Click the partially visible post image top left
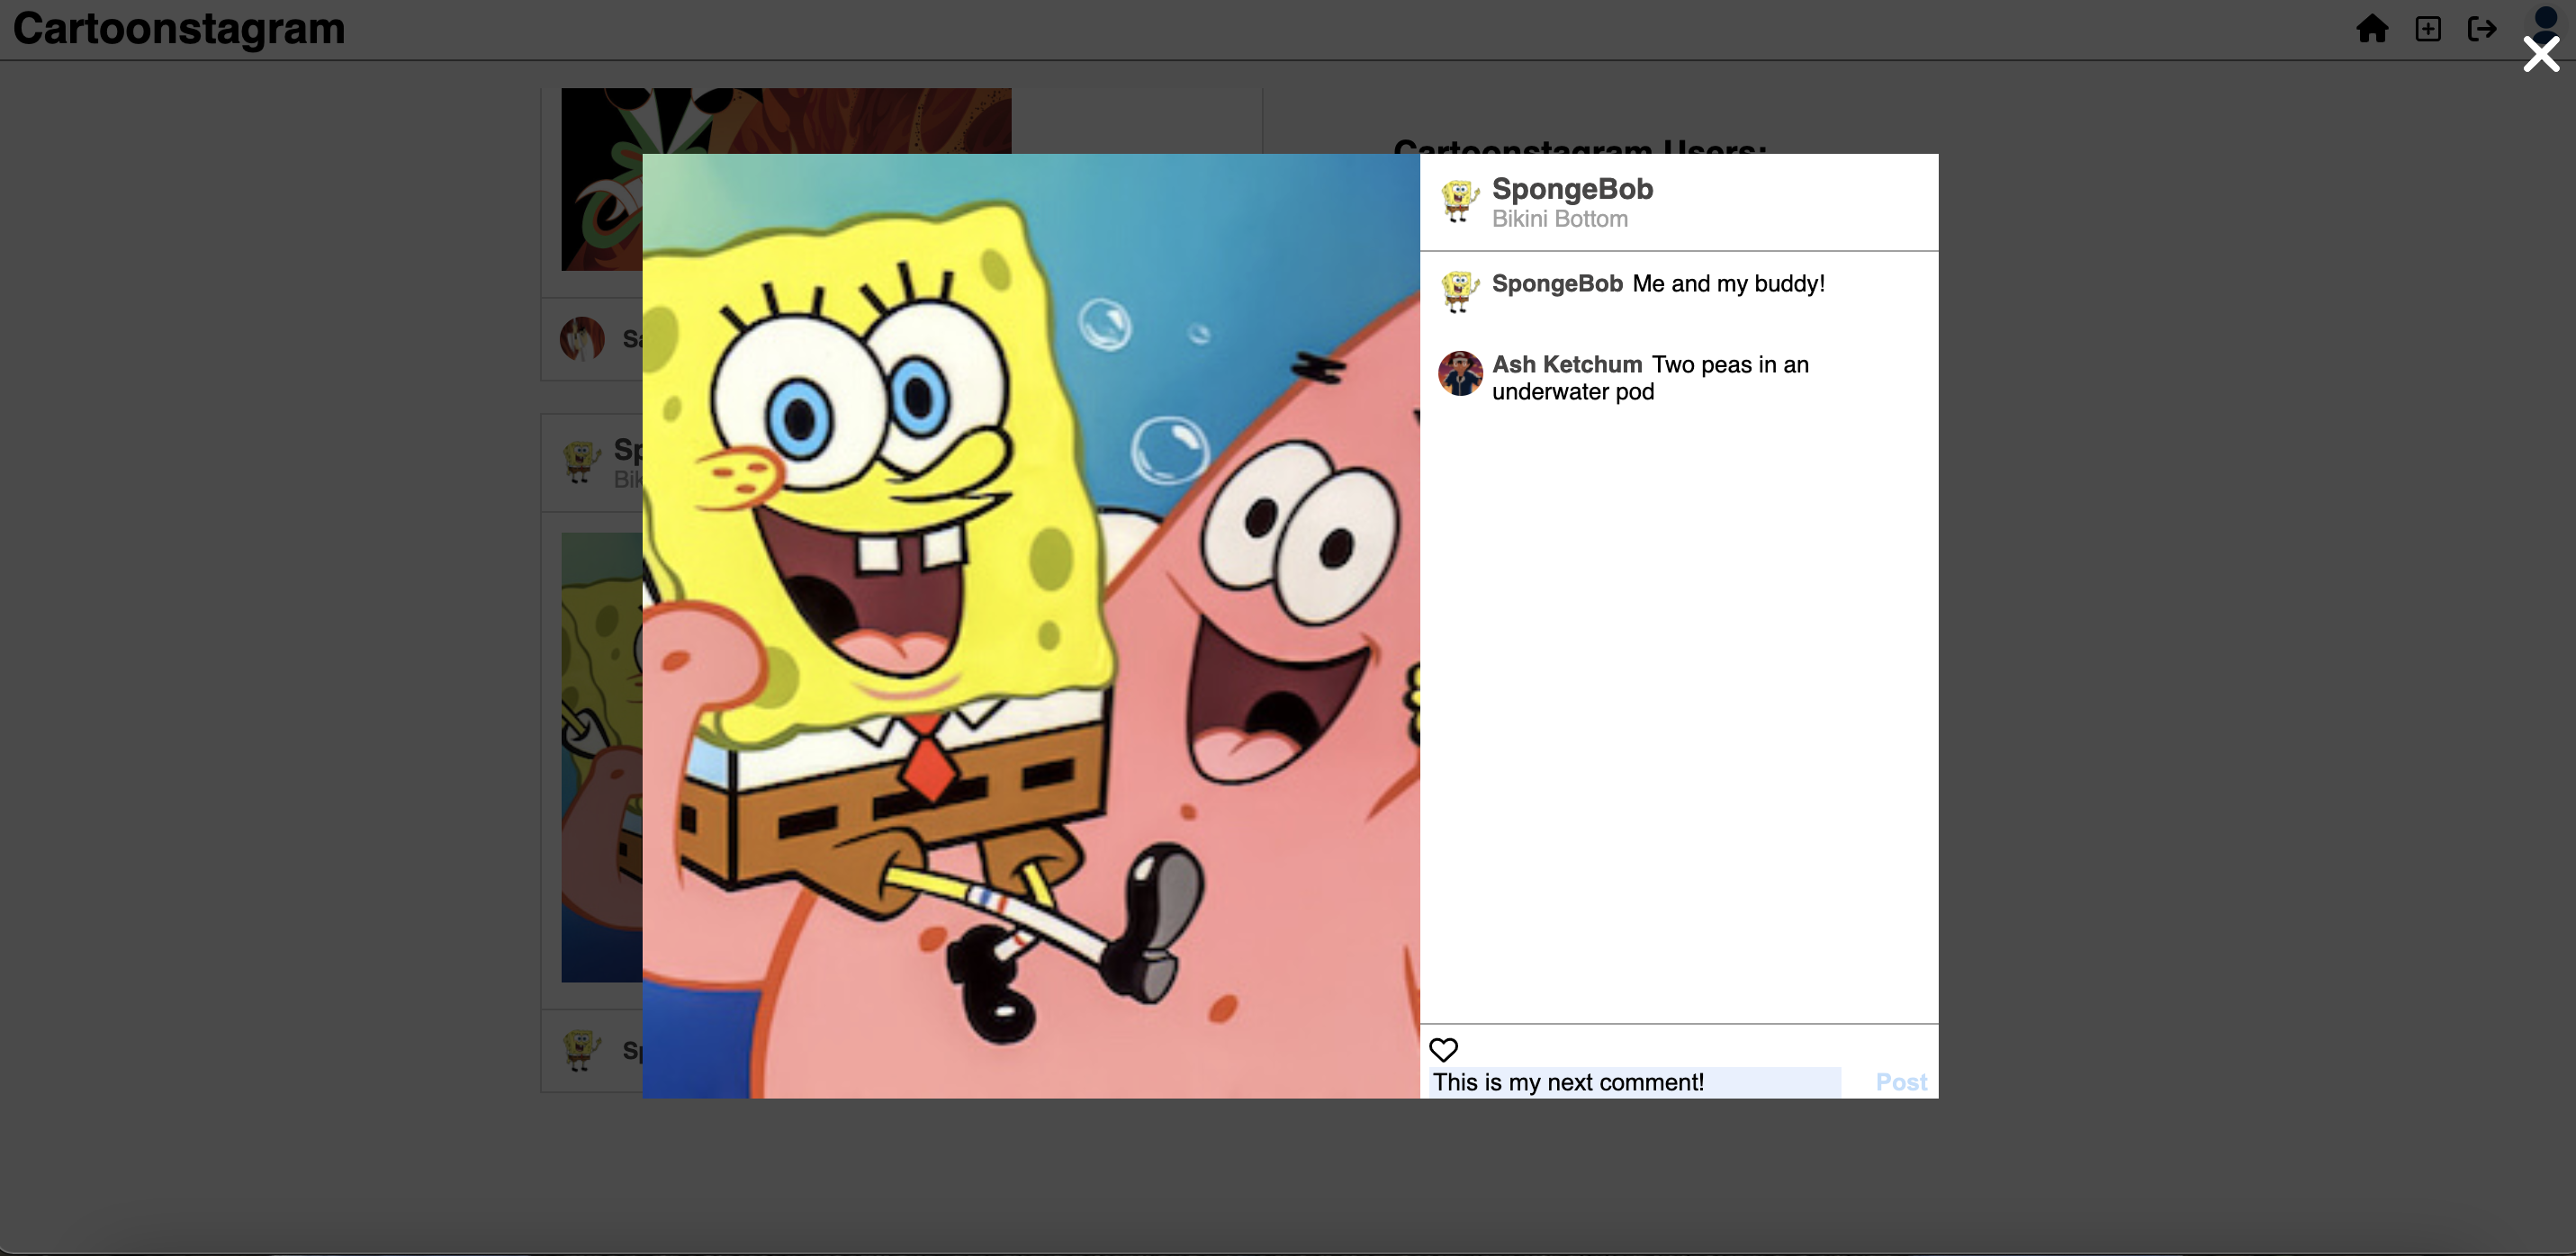This screenshot has width=2576, height=1256. [x=786, y=180]
